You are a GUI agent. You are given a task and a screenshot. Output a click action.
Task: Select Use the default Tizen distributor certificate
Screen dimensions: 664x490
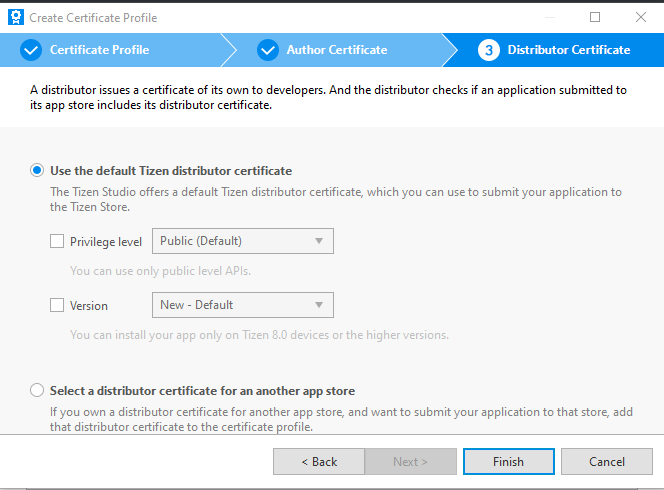click(x=37, y=171)
